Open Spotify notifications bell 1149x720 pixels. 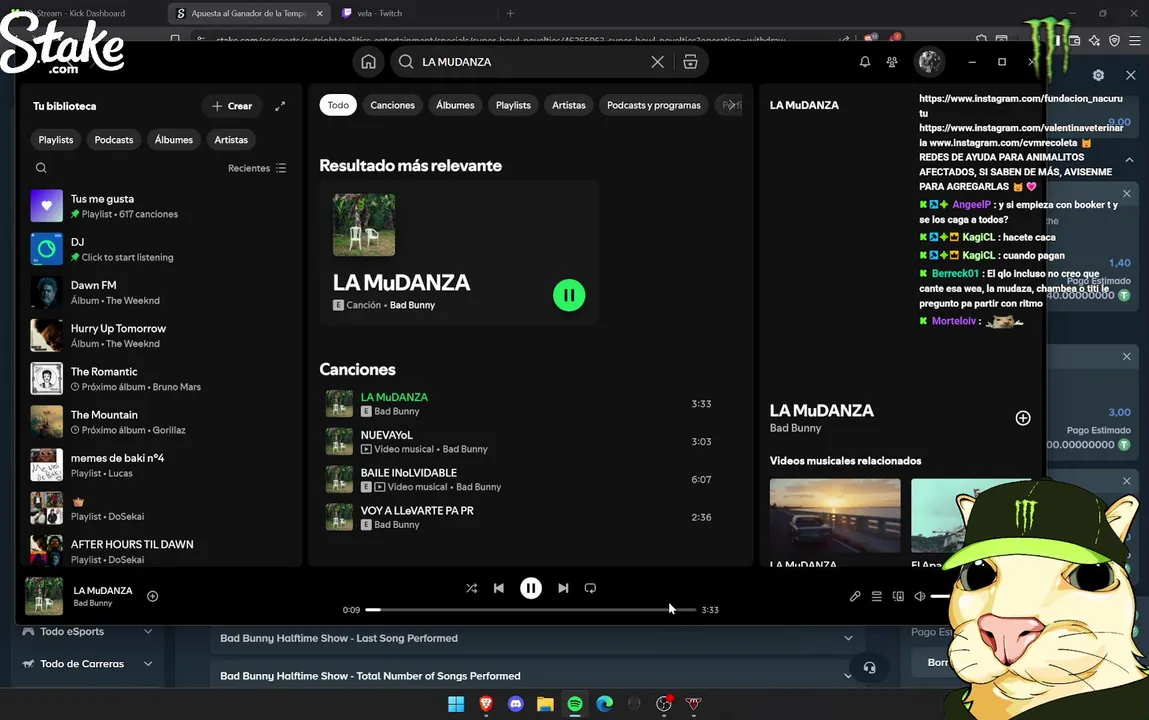(x=865, y=62)
